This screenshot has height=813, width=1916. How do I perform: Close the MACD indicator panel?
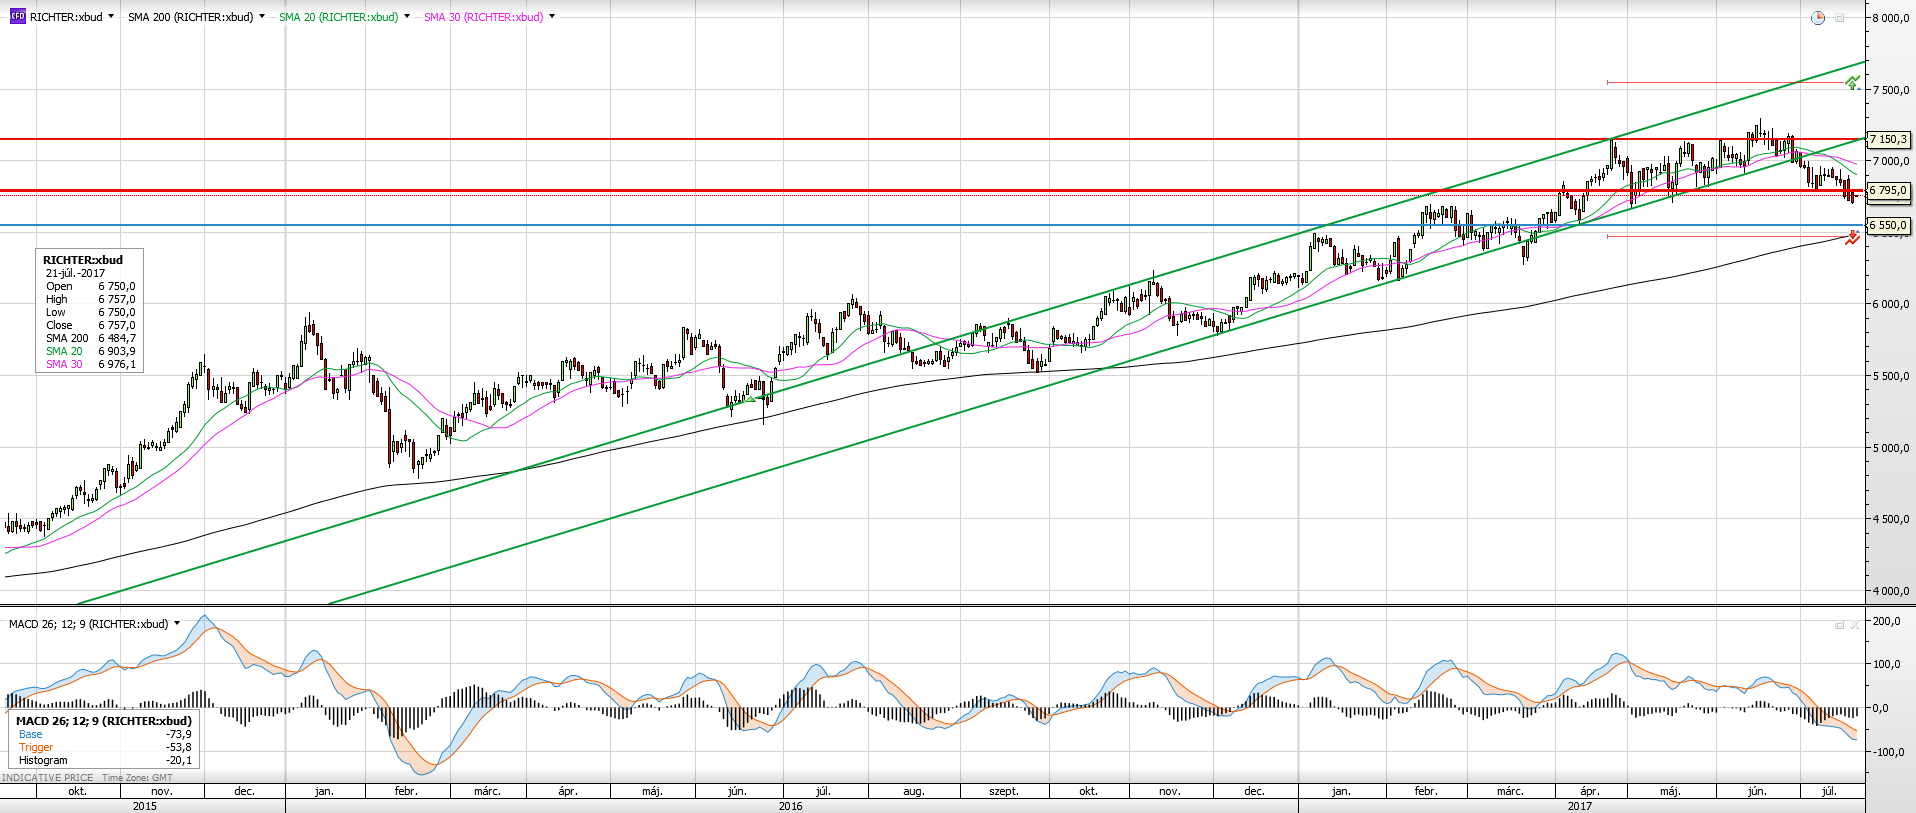pyautogui.click(x=1855, y=625)
